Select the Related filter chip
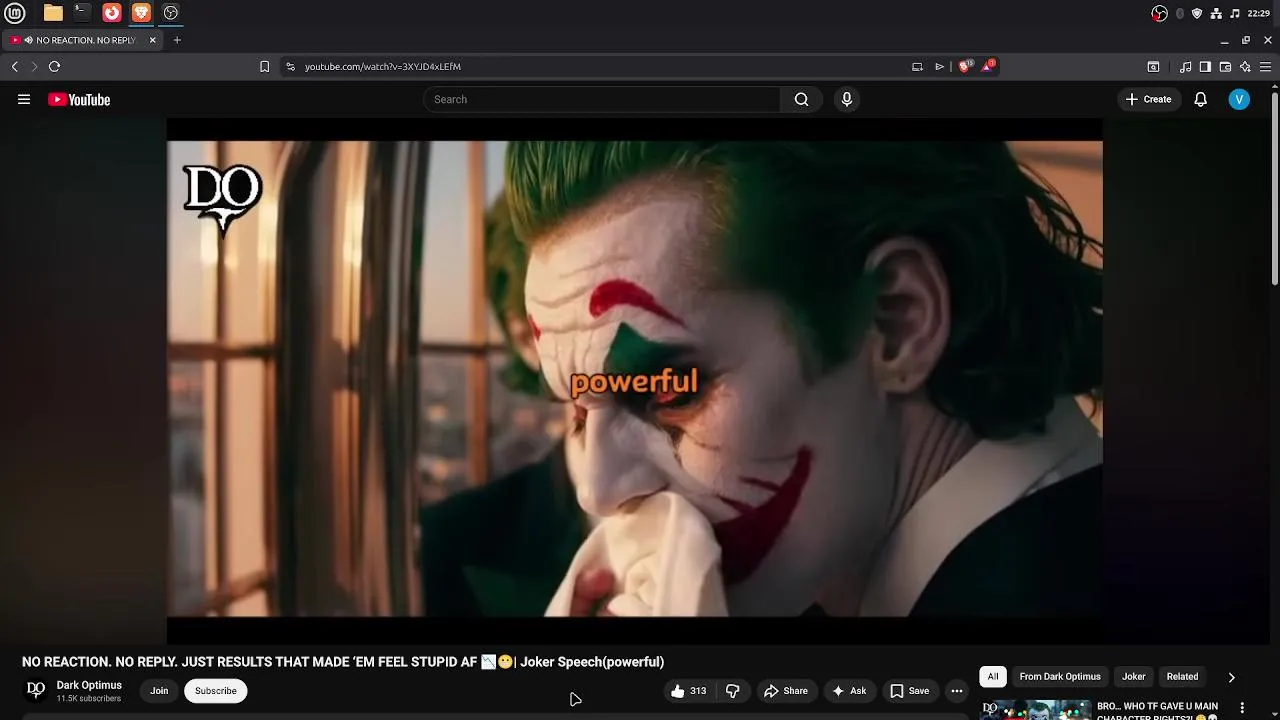The image size is (1280, 720). click(1182, 677)
